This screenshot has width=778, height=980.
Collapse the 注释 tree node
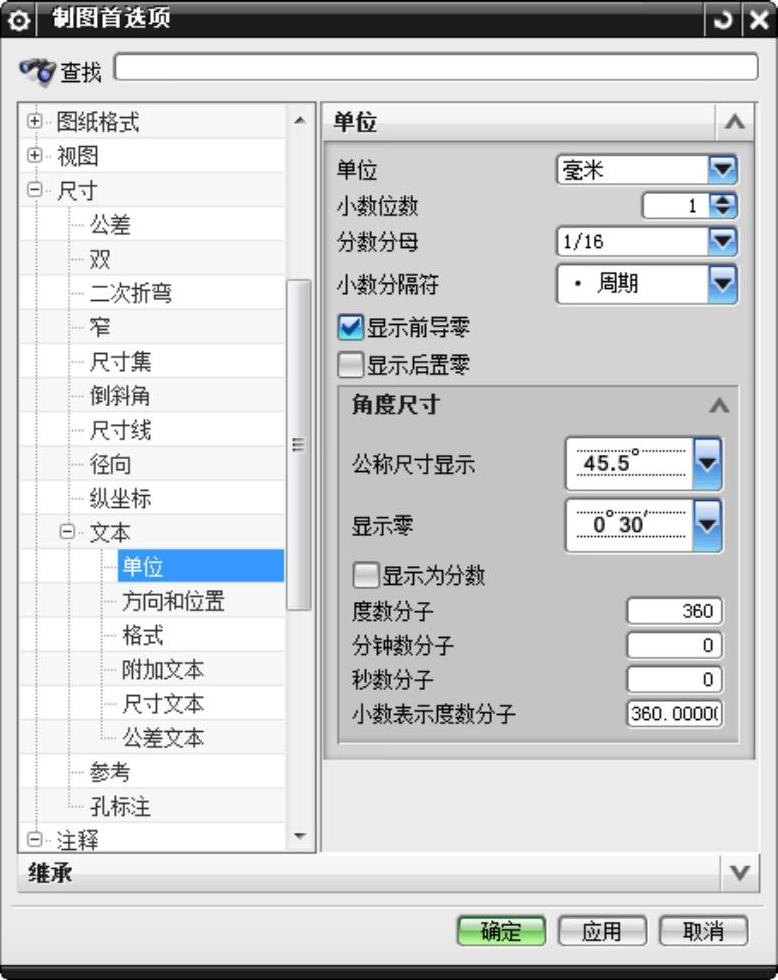35,839
